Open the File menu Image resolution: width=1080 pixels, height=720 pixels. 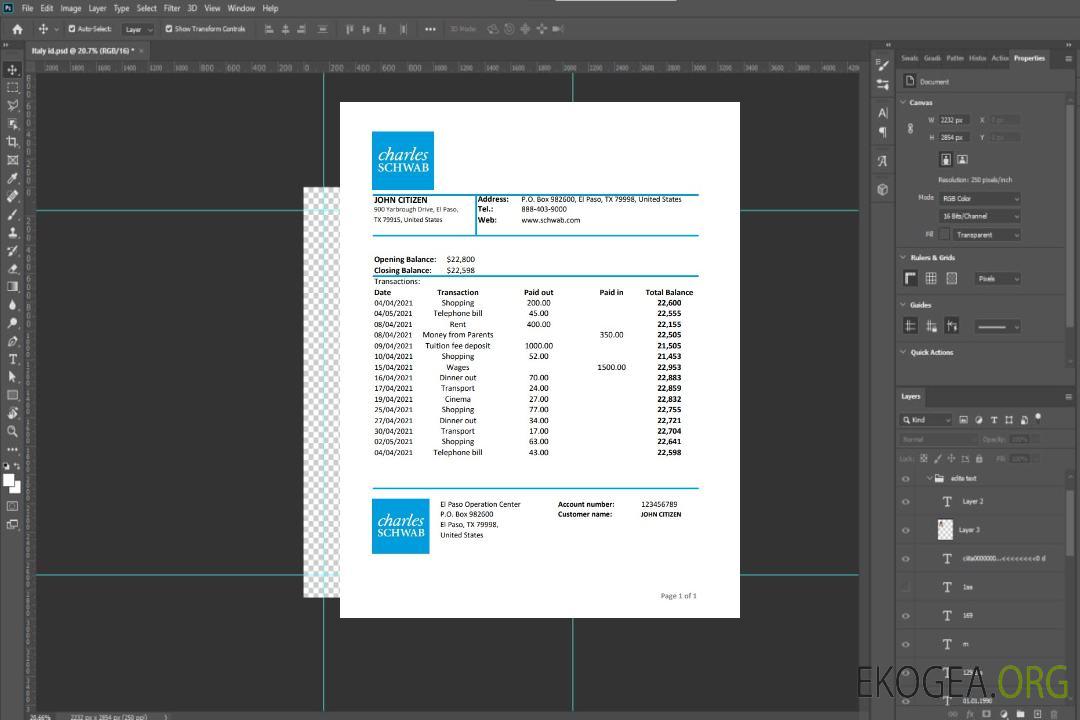click(28, 8)
